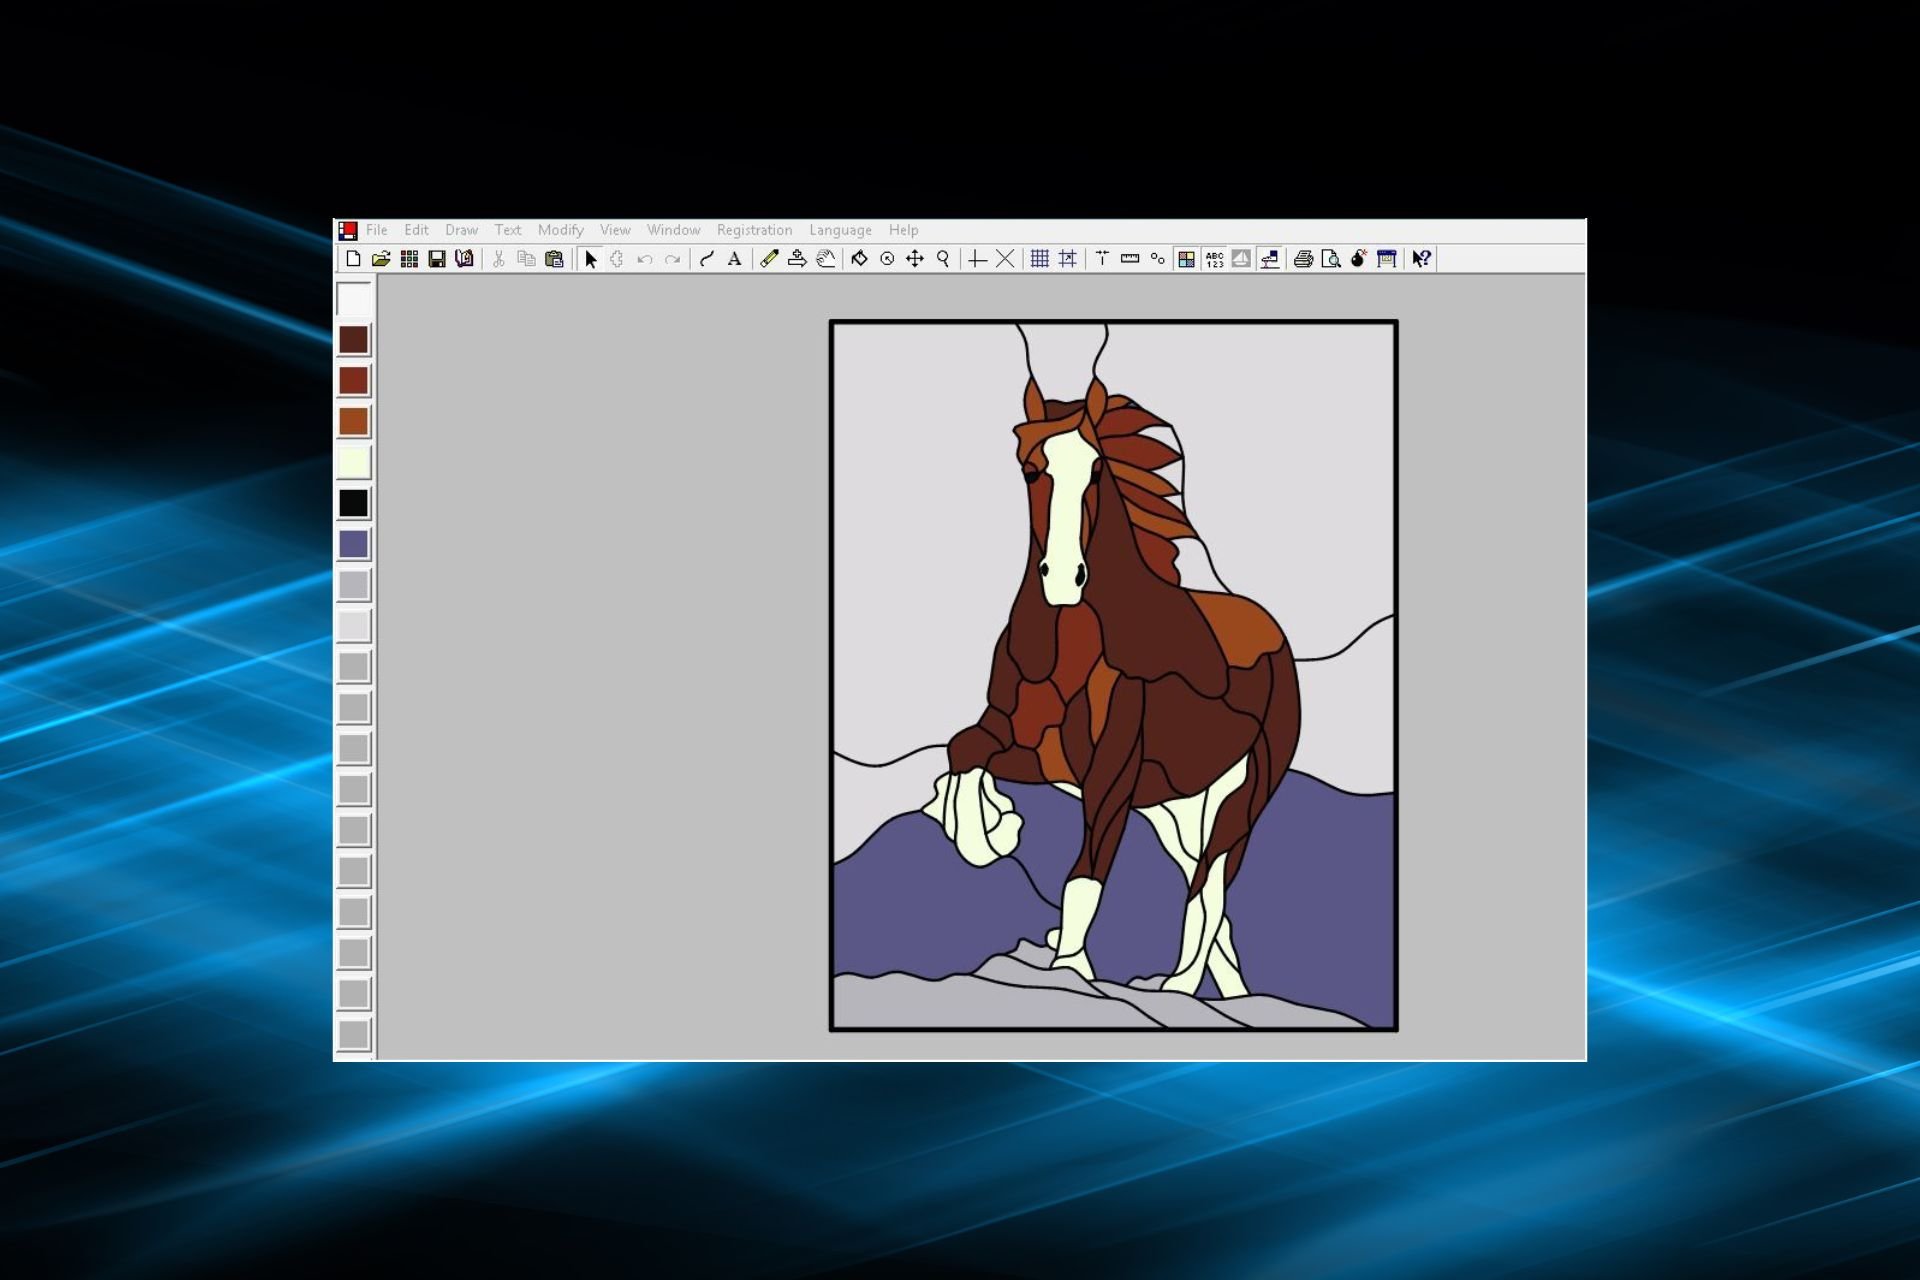Select the paint bucket fill tool

tap(859, 259)
